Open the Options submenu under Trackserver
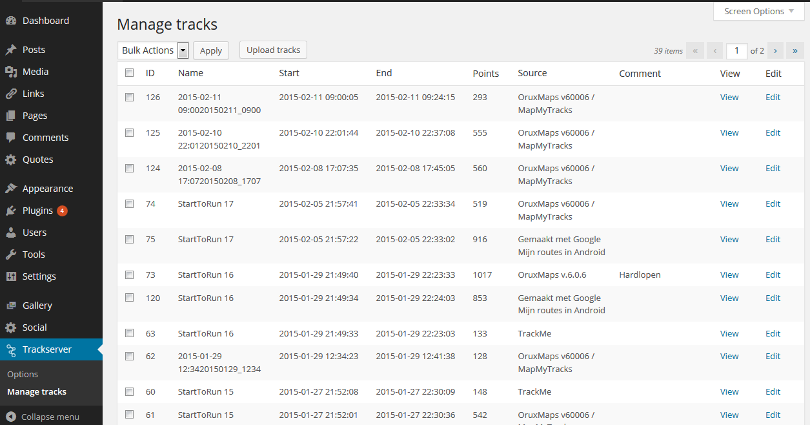Screen dimensions: 810x425 point(23,374)
